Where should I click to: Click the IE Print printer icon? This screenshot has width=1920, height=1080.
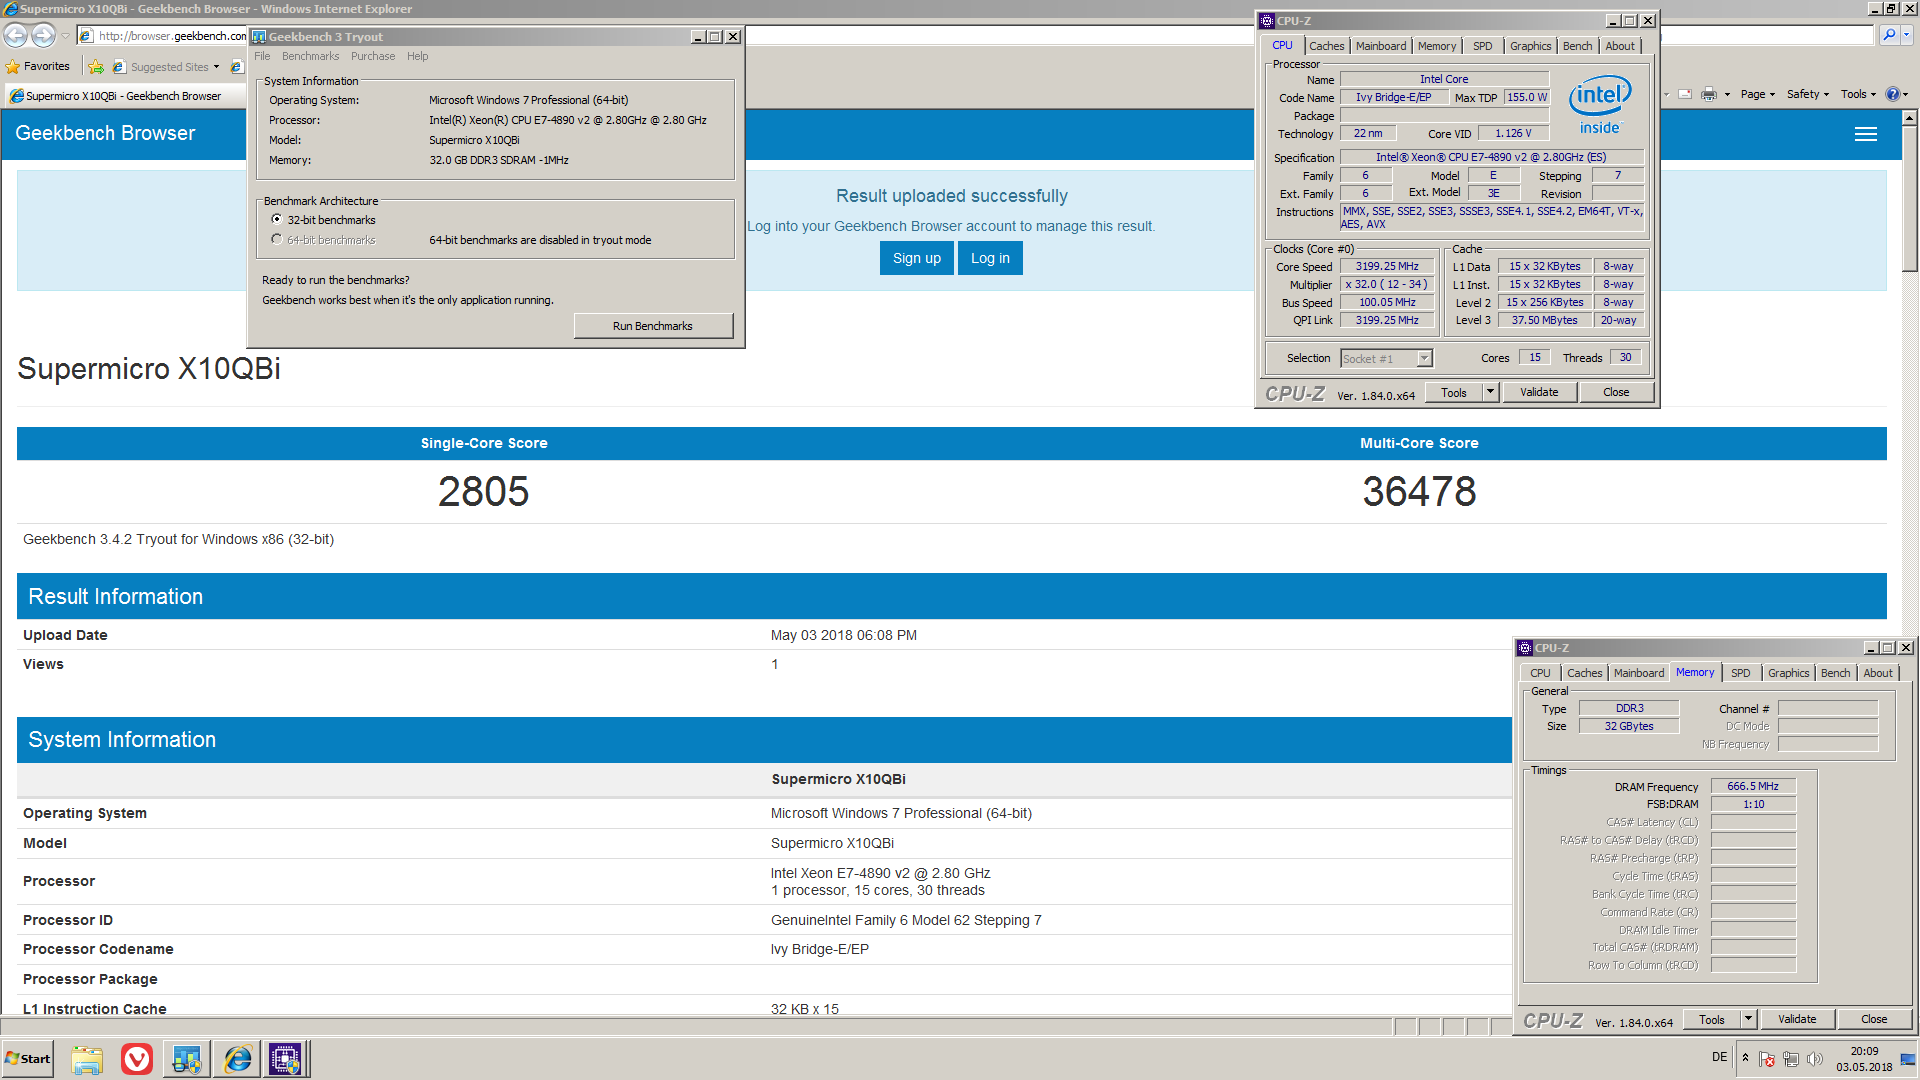tap(1709, 94)
